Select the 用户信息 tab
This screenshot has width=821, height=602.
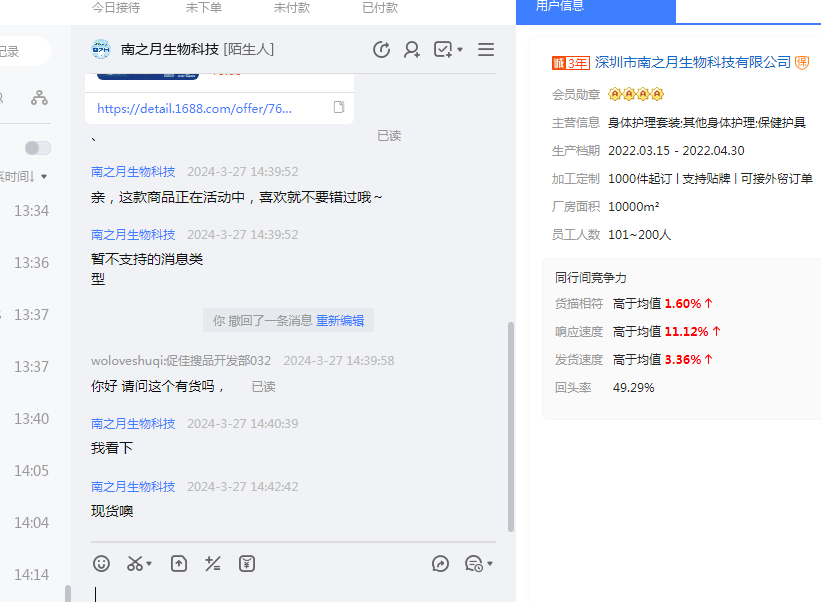point(596,8)
